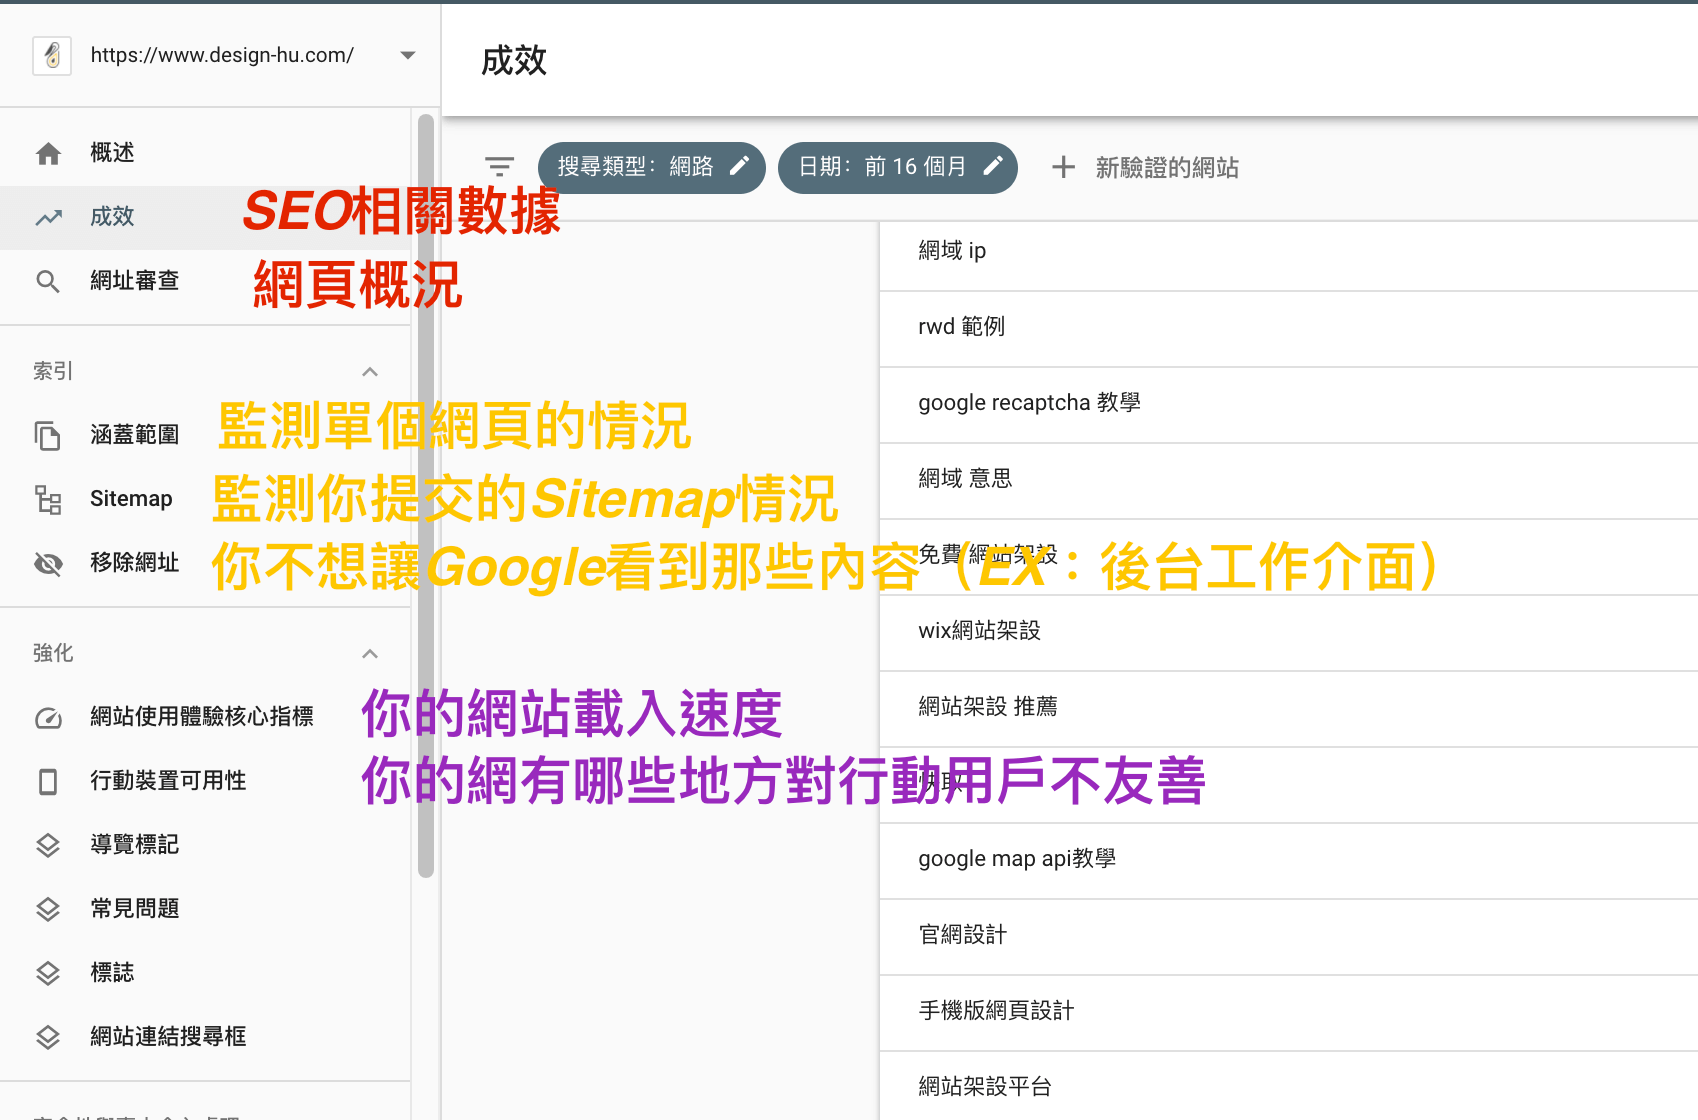Image resolution: width=1698 pixels, height=1120 pixels.
Task: Click the pencil icon on 日期 chip
Action: coord(993,166)
